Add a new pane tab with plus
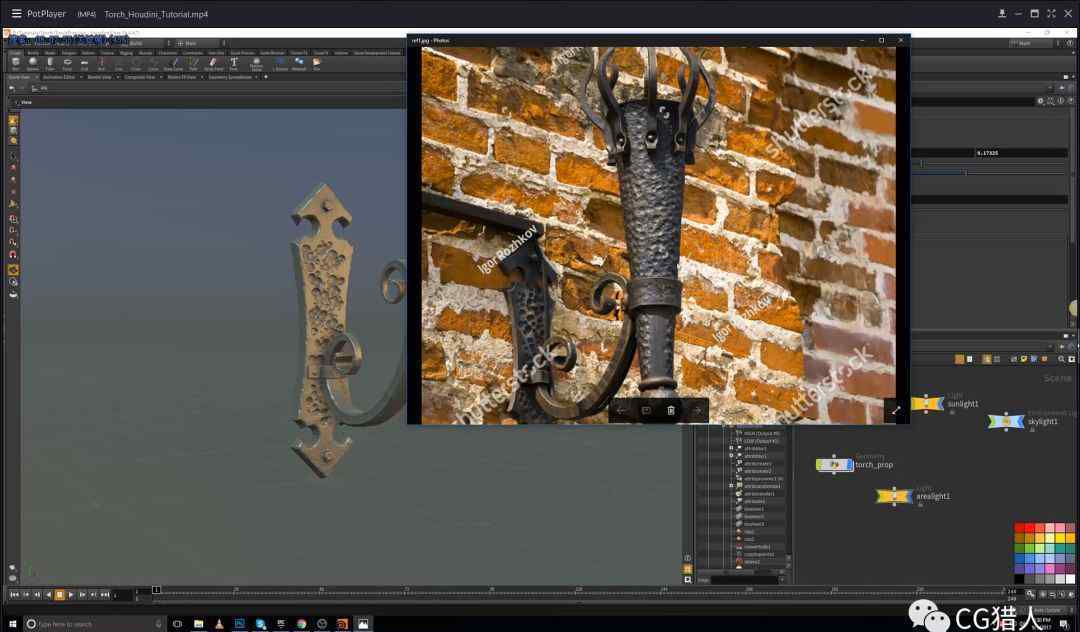 pyautogui.click(x=266, y=77)
